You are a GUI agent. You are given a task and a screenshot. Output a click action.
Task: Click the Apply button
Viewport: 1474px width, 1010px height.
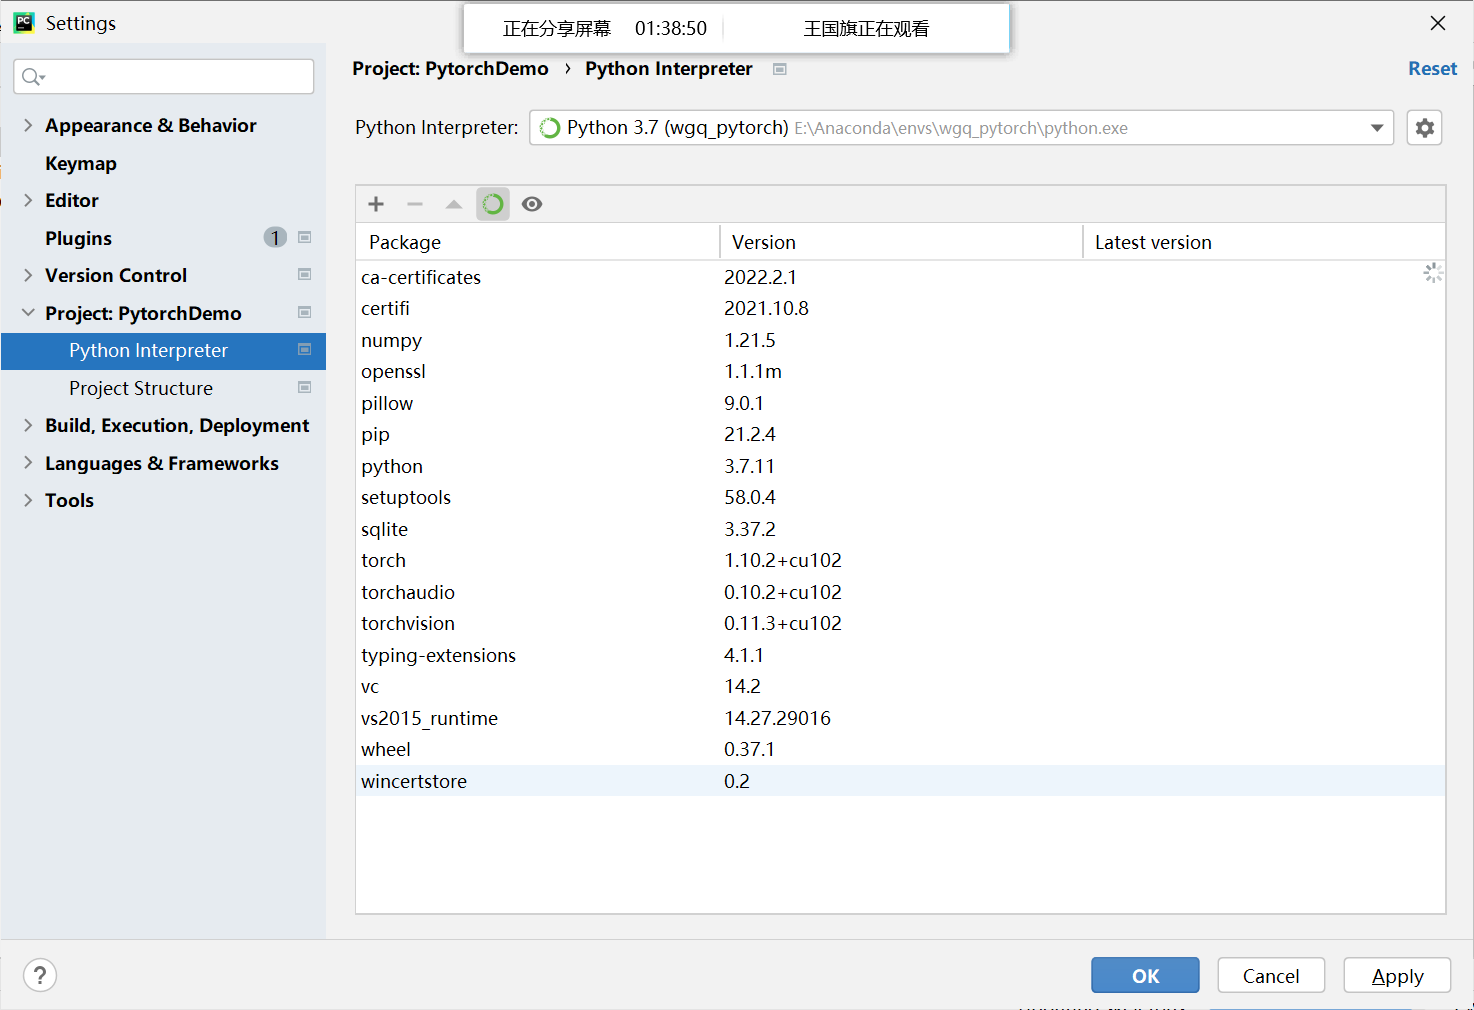1397,976
